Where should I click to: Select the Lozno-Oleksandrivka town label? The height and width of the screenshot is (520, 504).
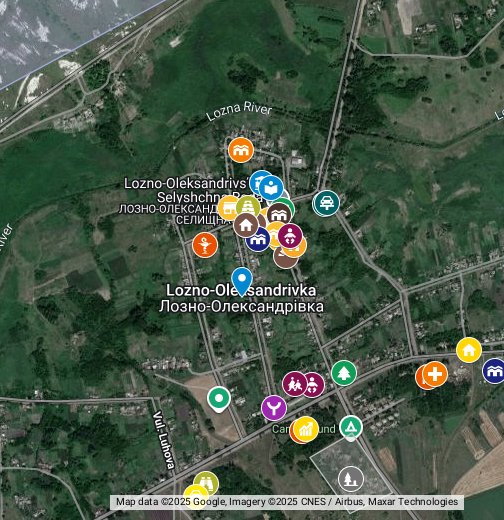(x=241, y=290)
